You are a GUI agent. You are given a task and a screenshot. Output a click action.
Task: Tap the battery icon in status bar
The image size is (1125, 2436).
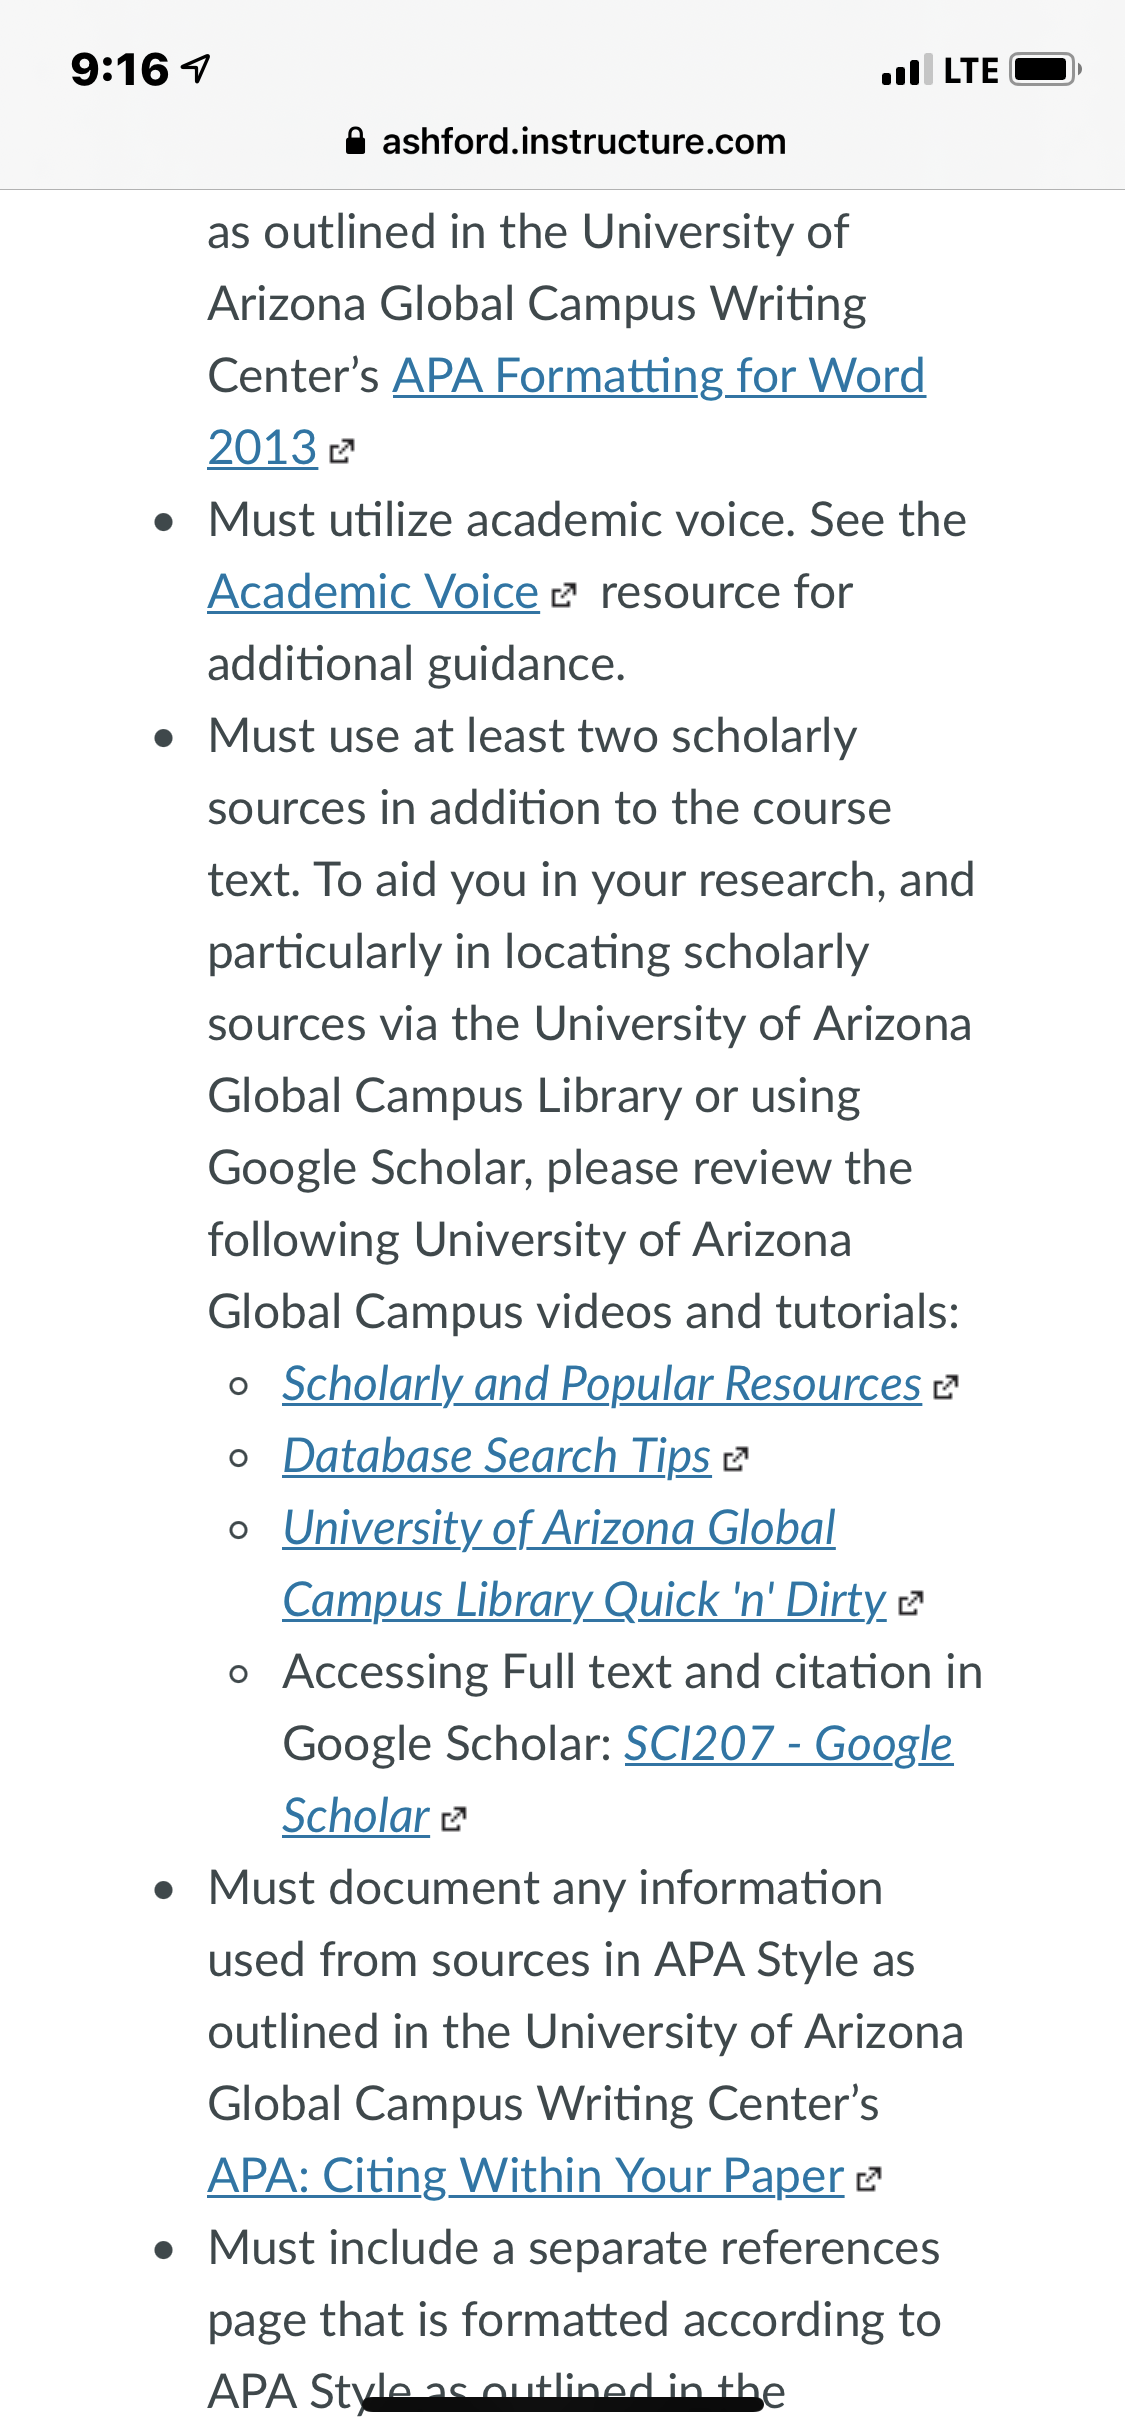pos(1046,70)
